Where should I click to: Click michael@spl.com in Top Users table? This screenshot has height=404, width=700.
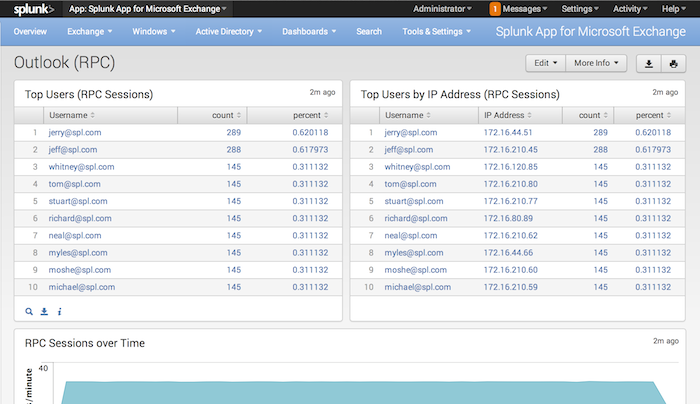(x=82, y=287)
